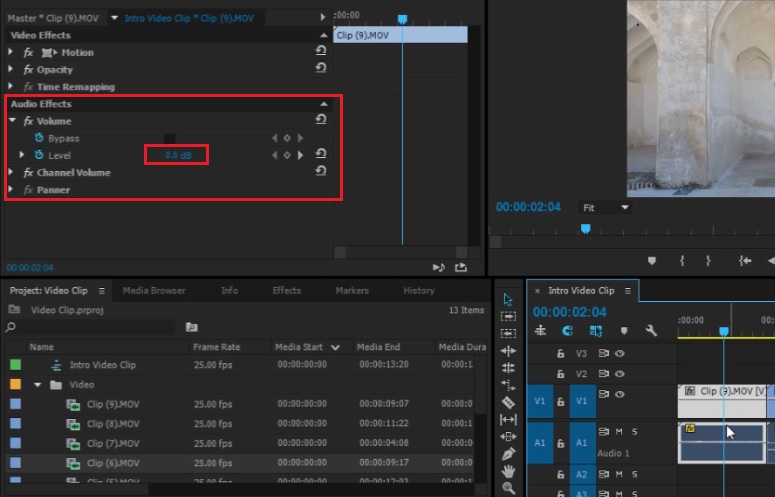Switch to the Markers tab

352,290
